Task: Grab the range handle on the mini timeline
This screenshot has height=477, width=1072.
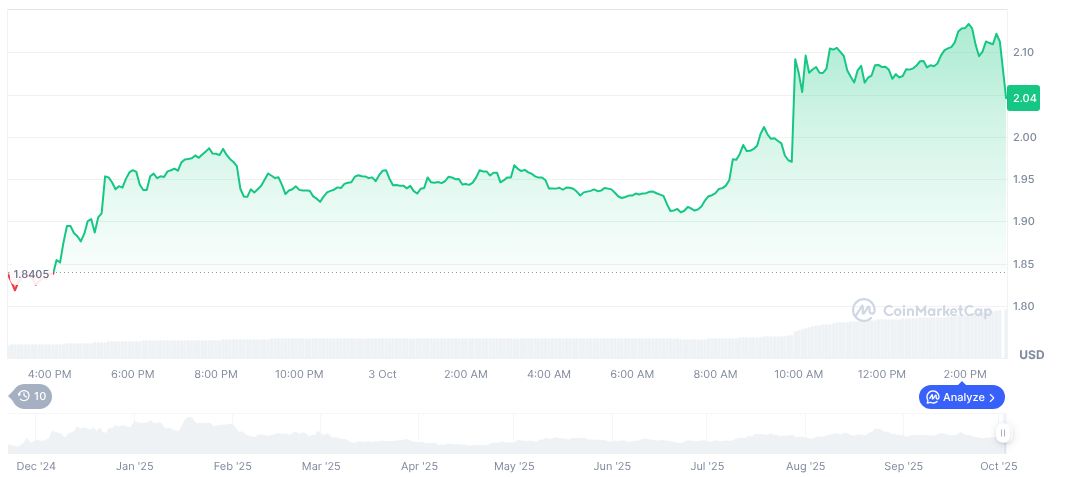Action: pyautogui.click(x=1002, y=433)
